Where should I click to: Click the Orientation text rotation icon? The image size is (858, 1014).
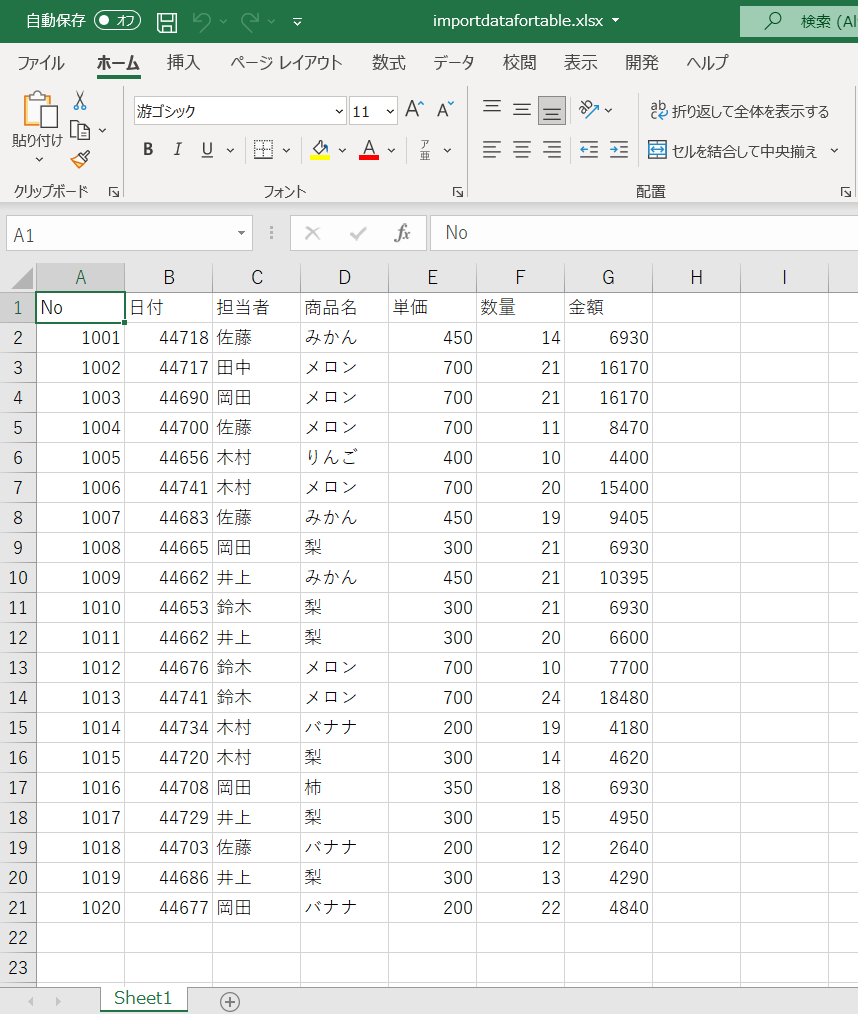pos(588,110)
